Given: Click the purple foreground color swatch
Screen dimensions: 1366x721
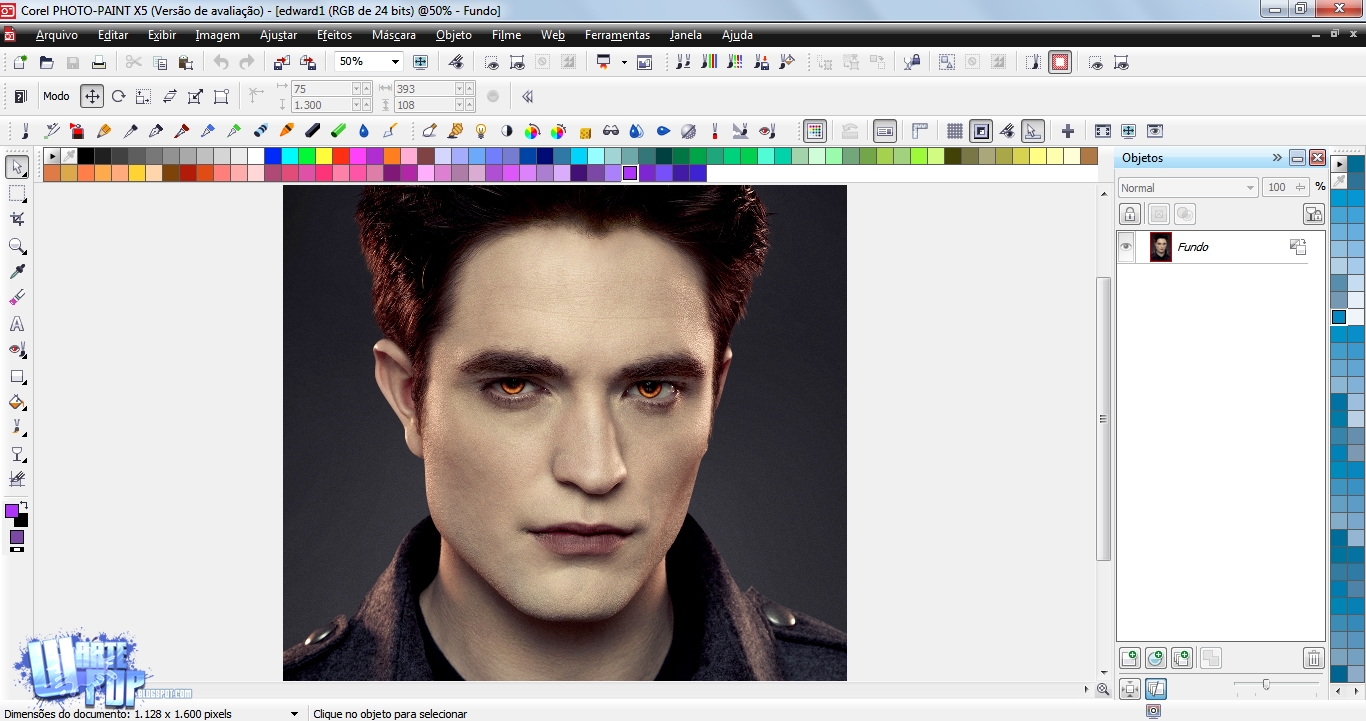Looking at the screenshot, I should pyautogui.click(x=12, y=511).
